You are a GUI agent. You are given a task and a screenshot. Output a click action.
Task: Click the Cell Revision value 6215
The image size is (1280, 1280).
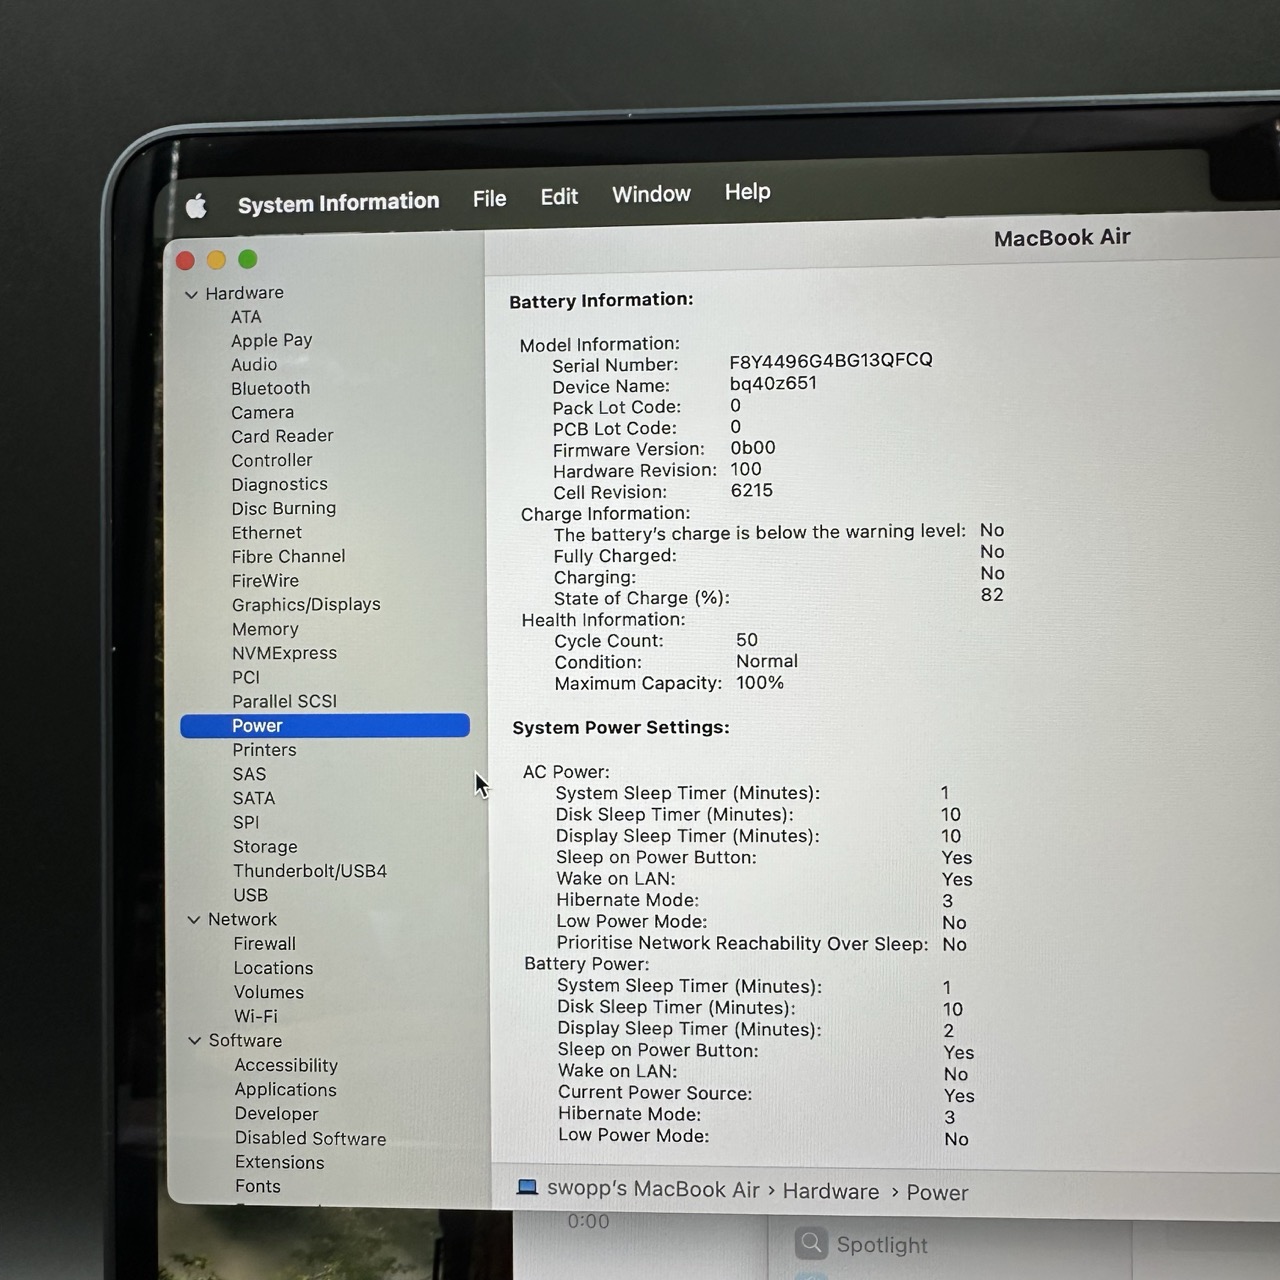[x=752, y=491]
